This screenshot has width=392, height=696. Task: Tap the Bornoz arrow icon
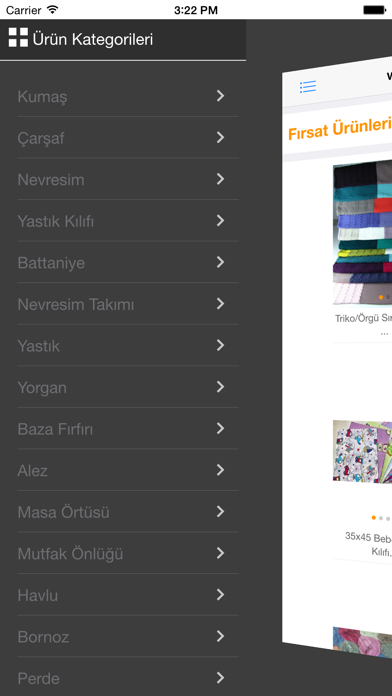coord(220,637)
